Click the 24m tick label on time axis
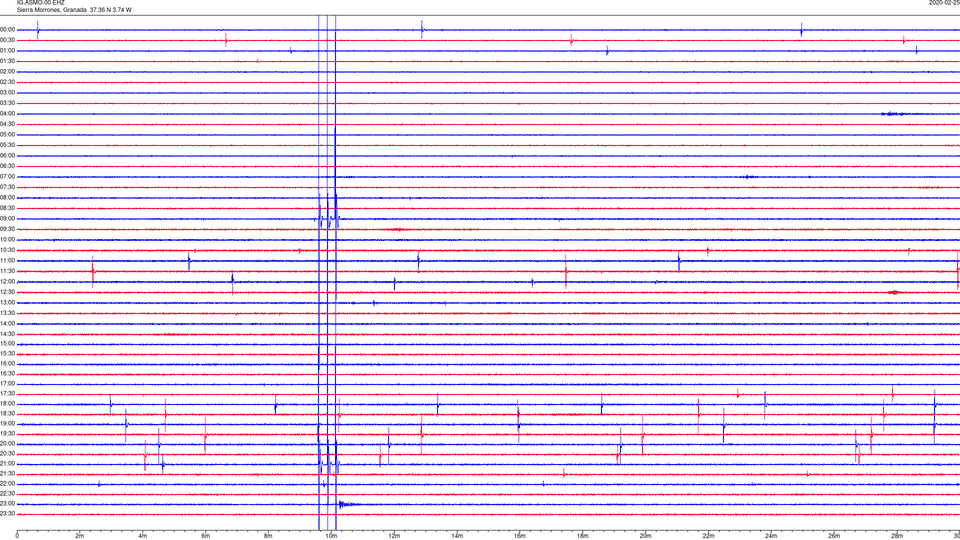960x540 pixels. tap(771, 536)
